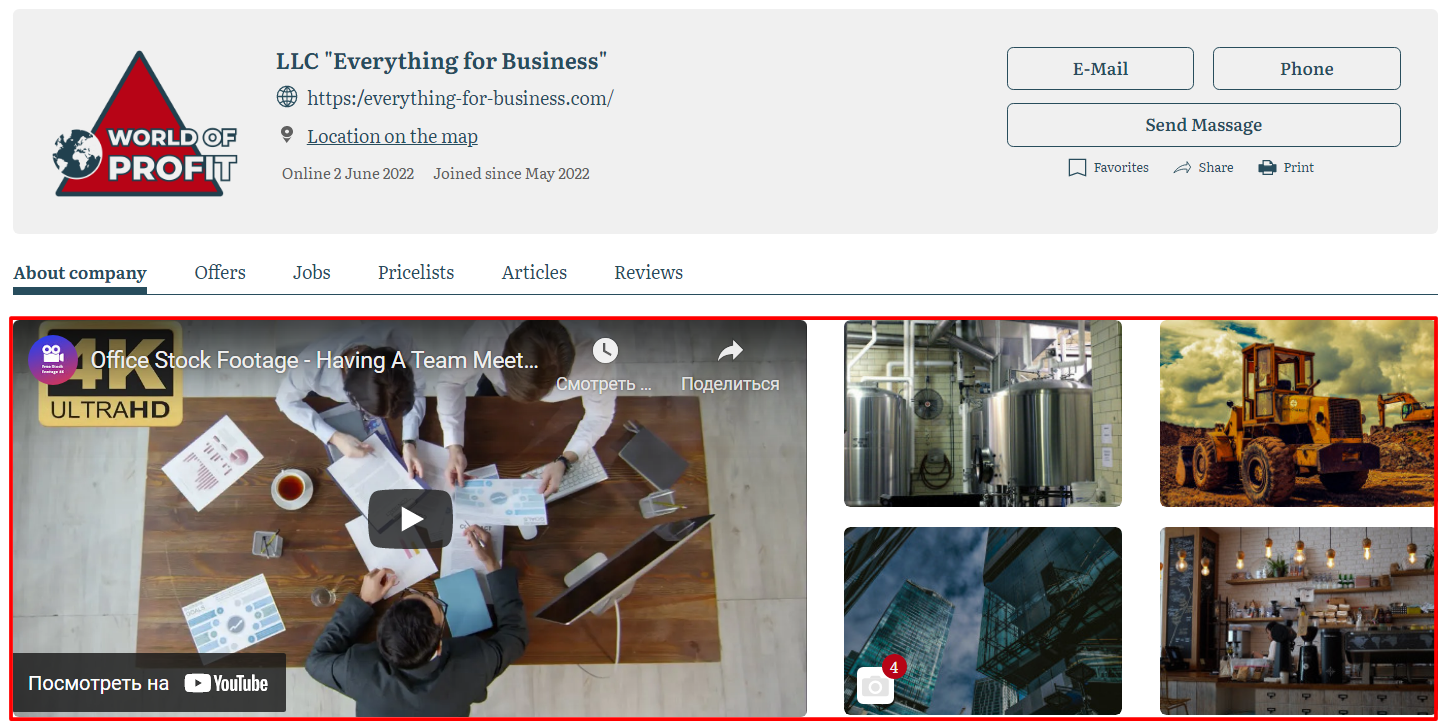
Task: Open the Pricelists tab
Action: point(416,273)
